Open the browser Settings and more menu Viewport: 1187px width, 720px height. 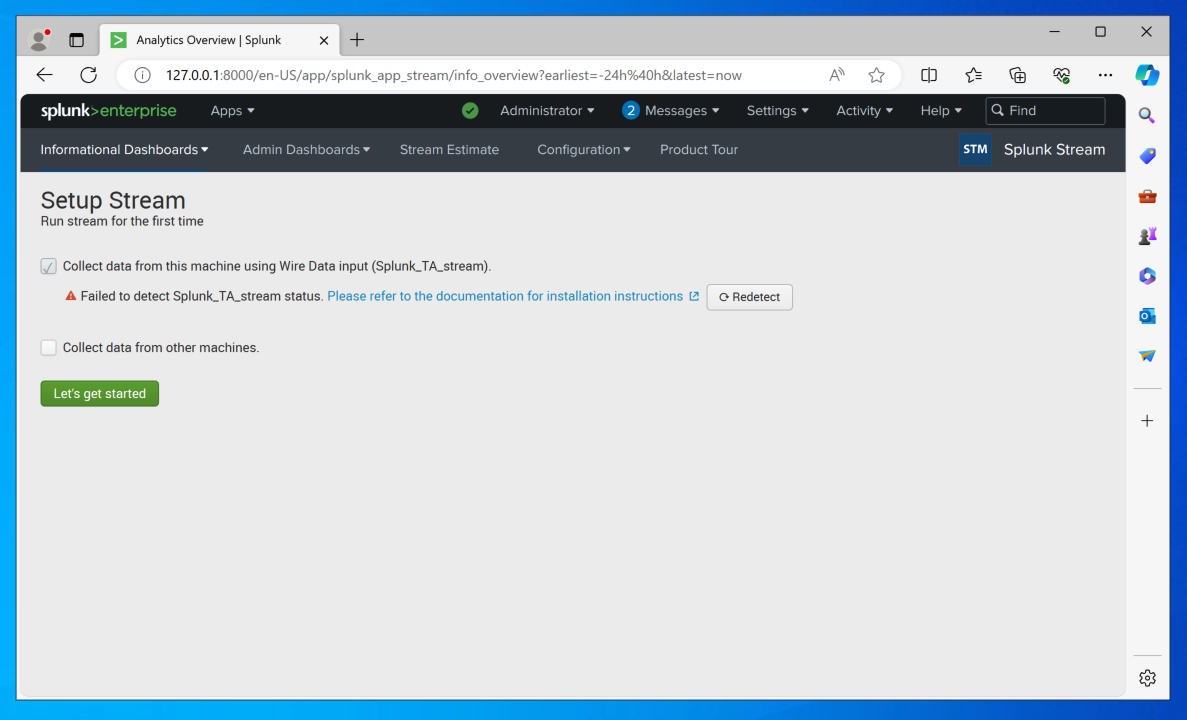point(1105,75)
